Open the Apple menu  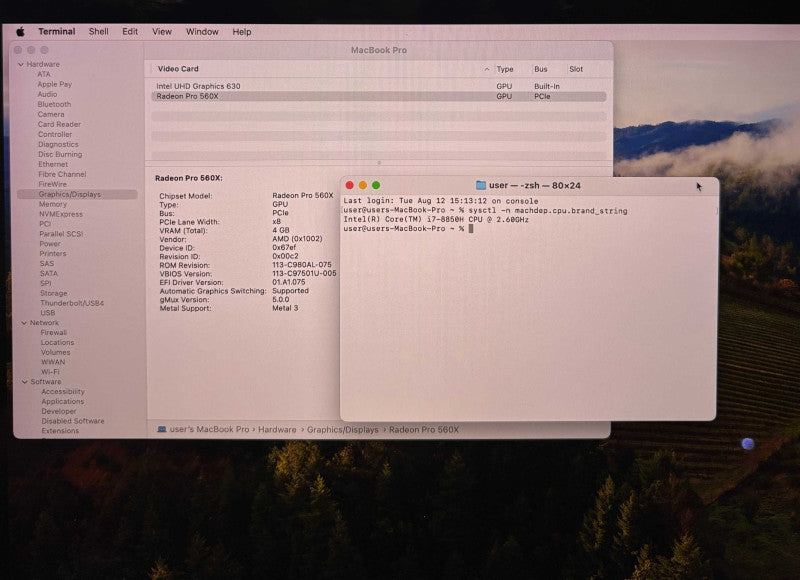pyautogui.click(x=20, y=32)
